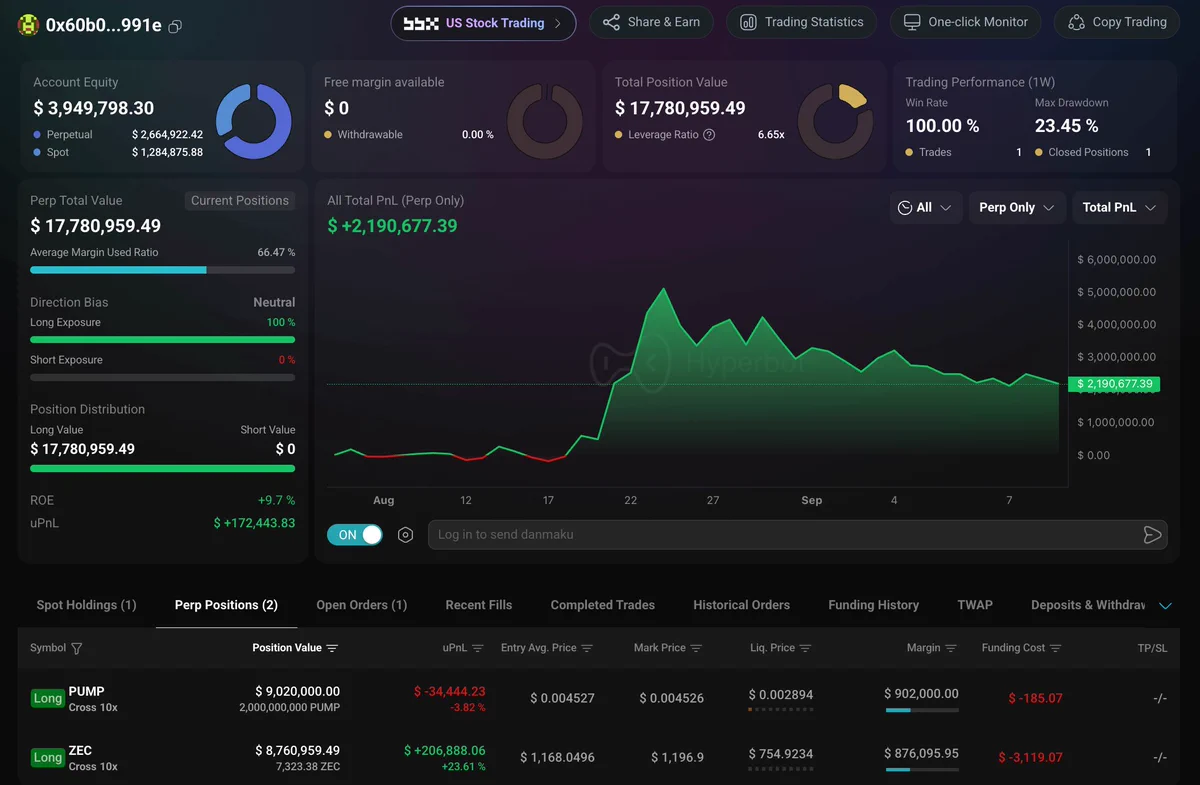
Task: Click the Average Margin Used Ratio bar
Action: coord(162,270)
